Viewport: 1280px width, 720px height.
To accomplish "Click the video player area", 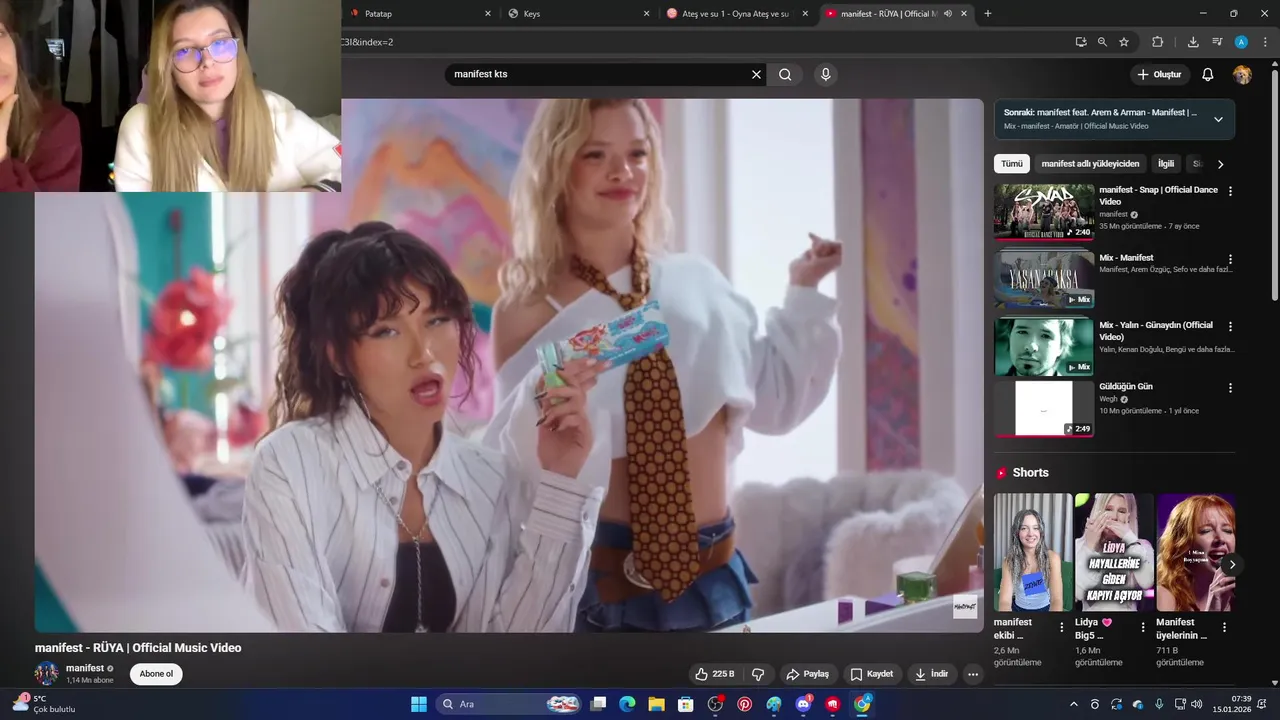I will tap(509, 365).
